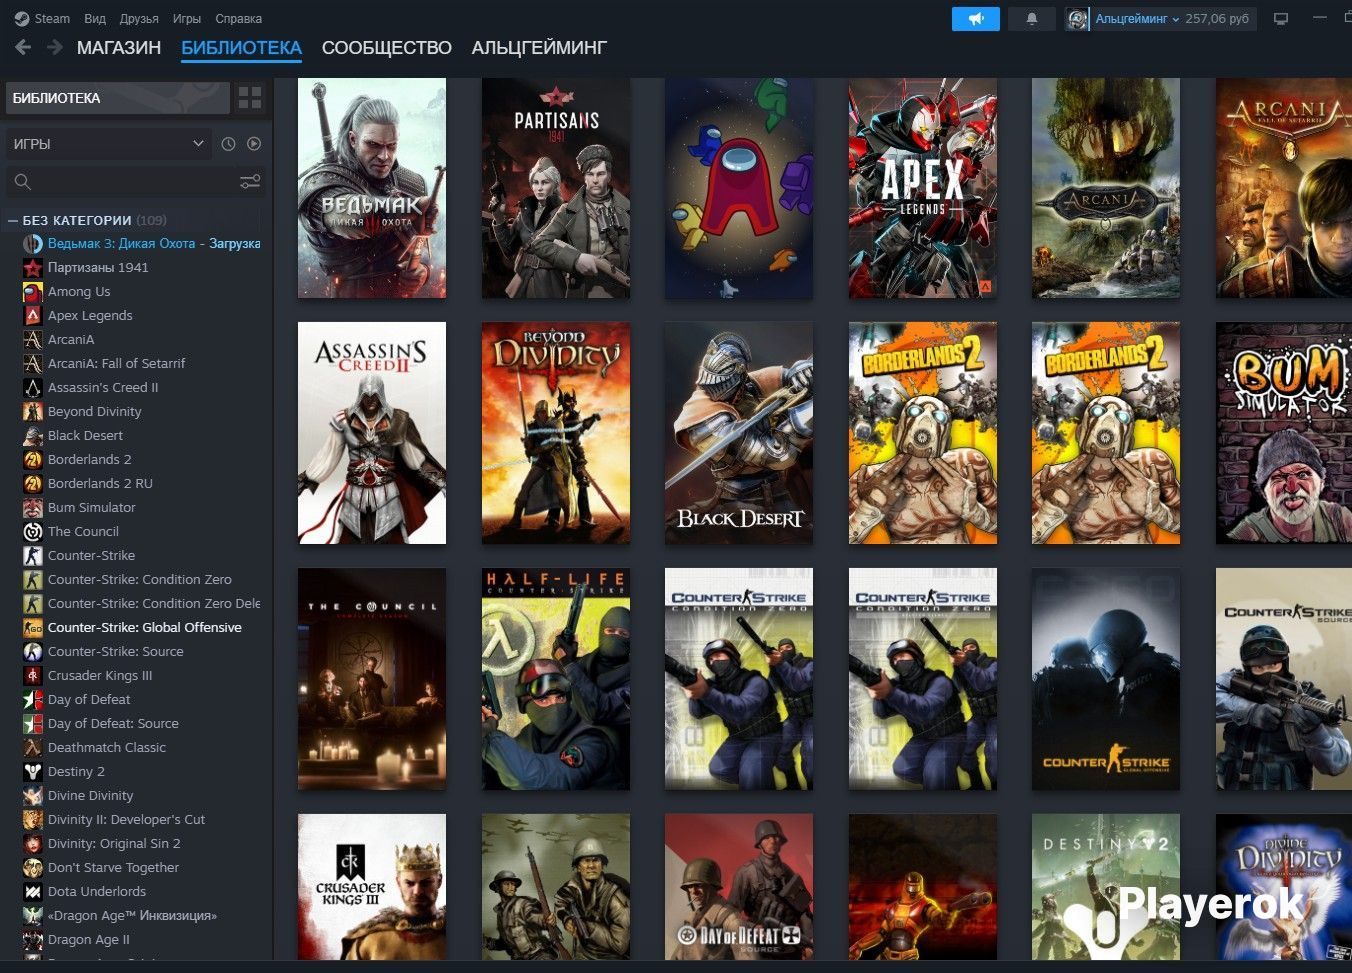Click the БИБЛИОТЕКА home button in sidebar

[118, 98]
